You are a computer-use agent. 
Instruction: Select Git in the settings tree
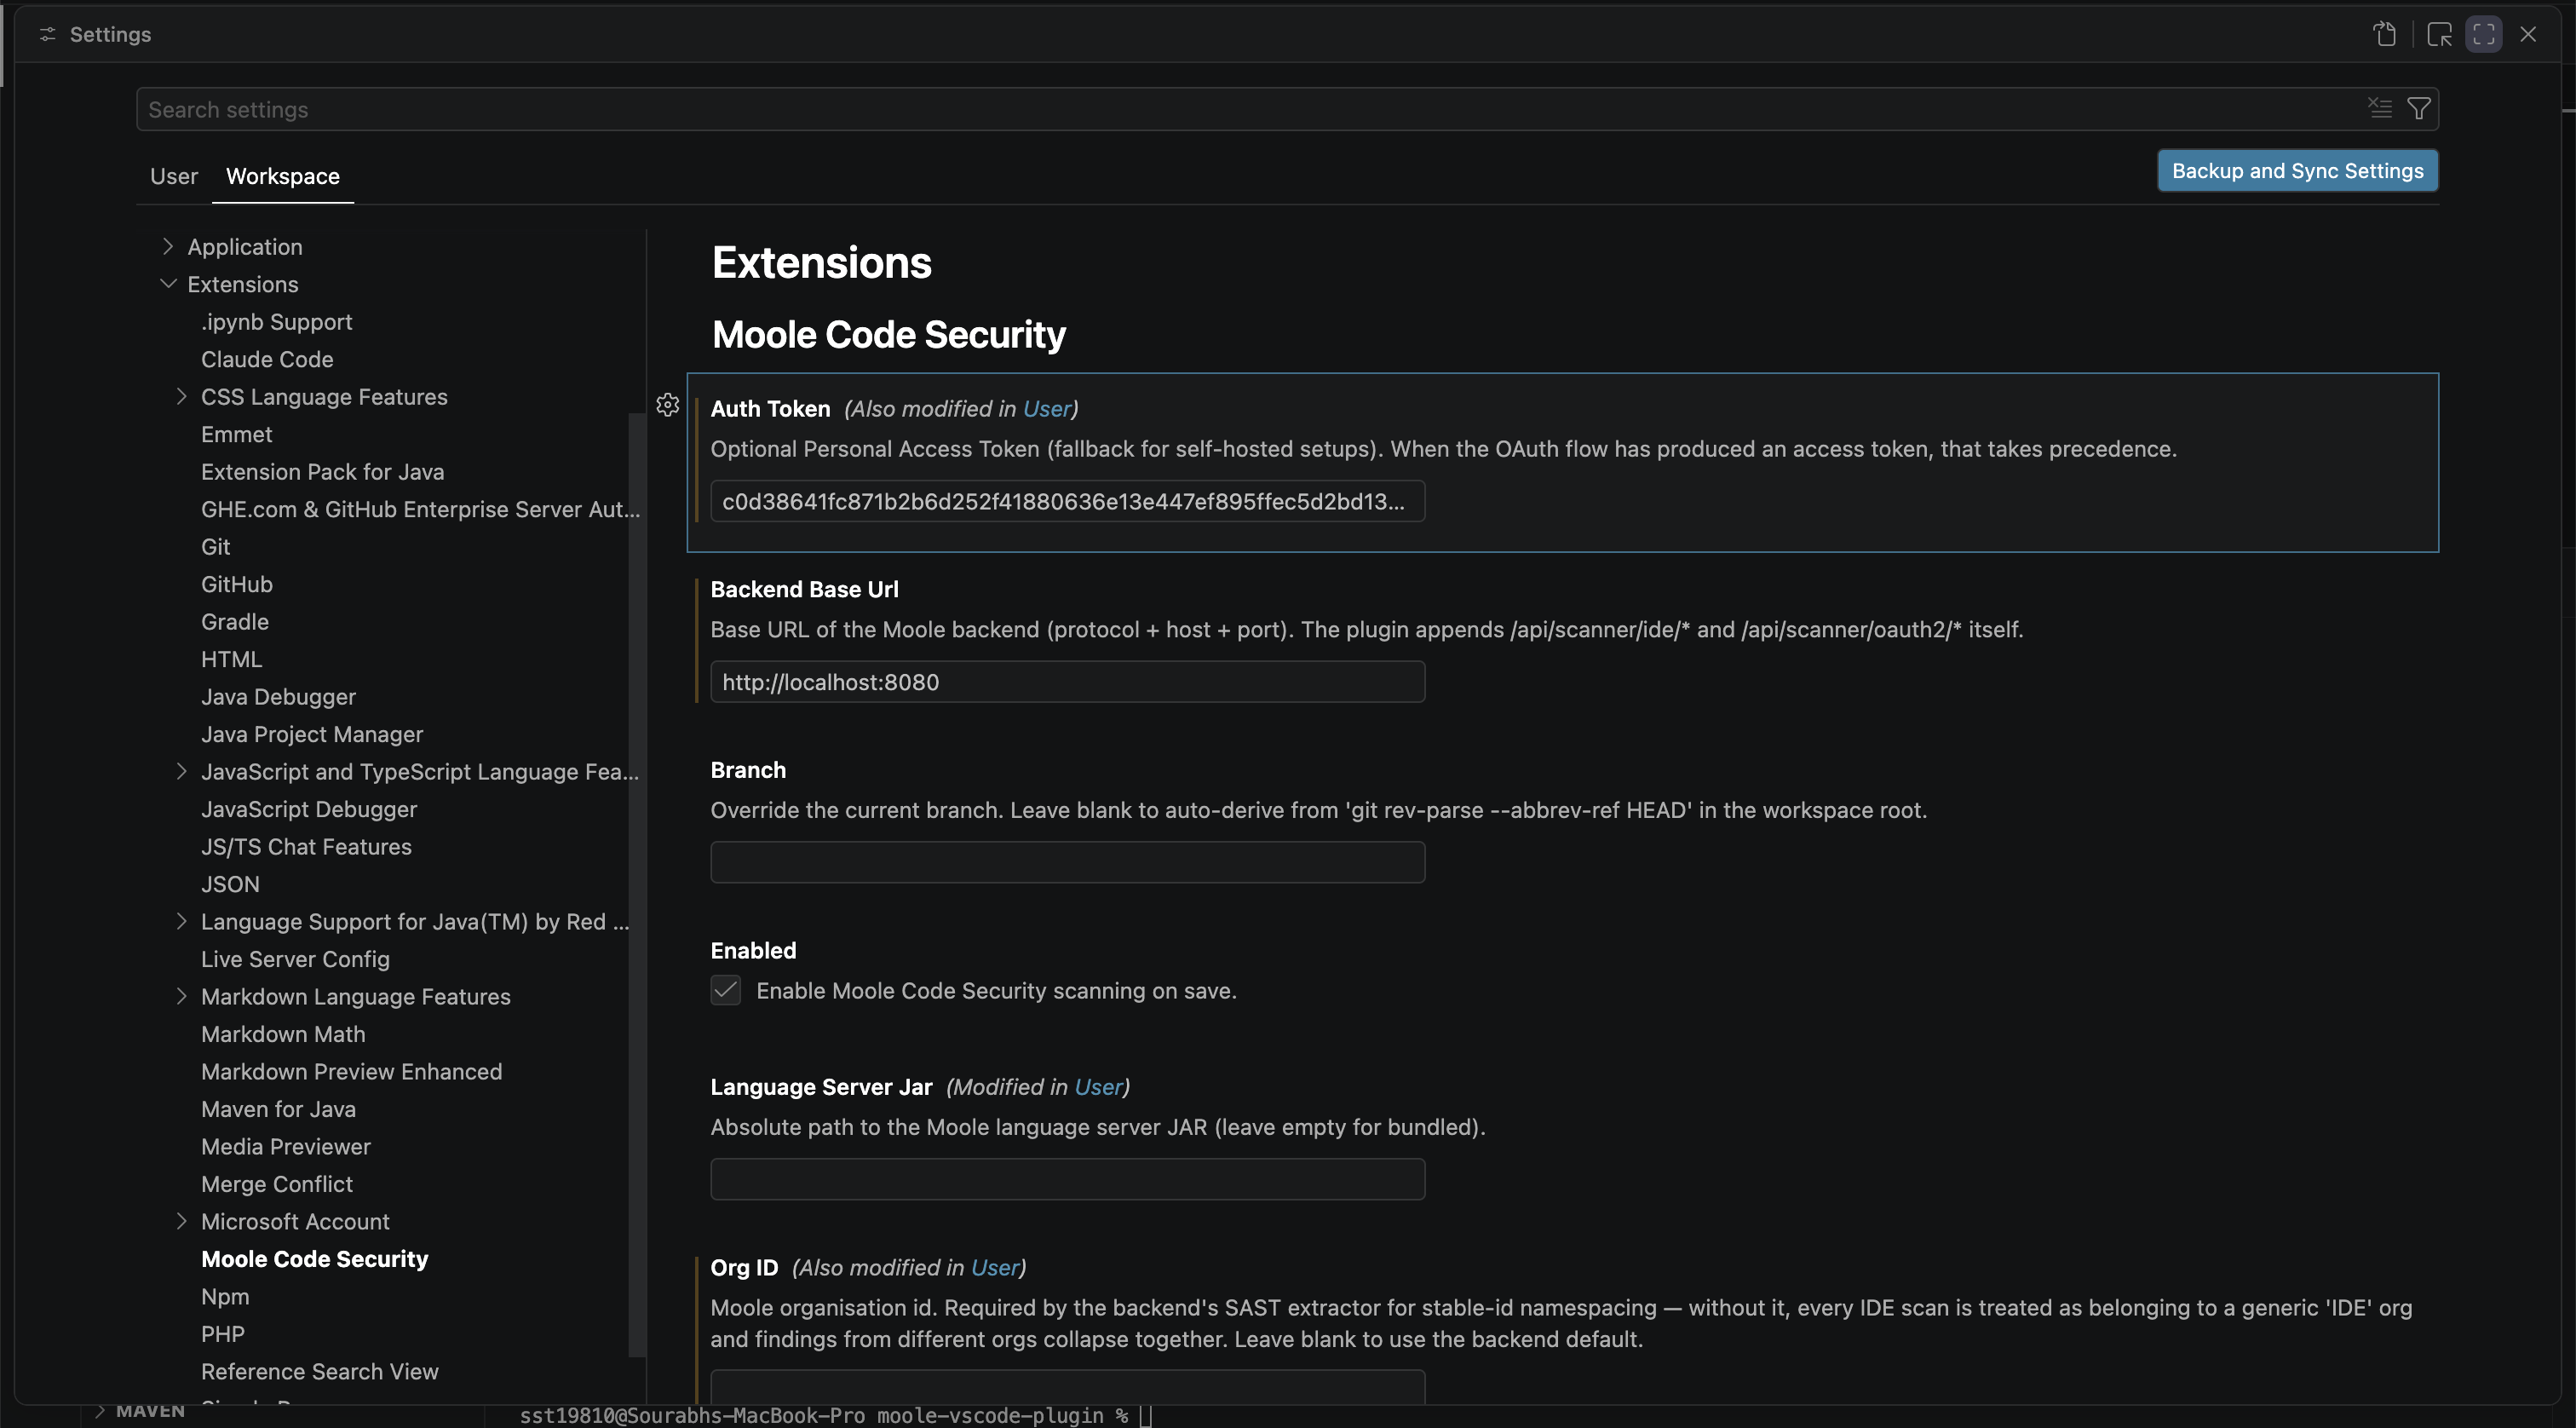(215, 547)
